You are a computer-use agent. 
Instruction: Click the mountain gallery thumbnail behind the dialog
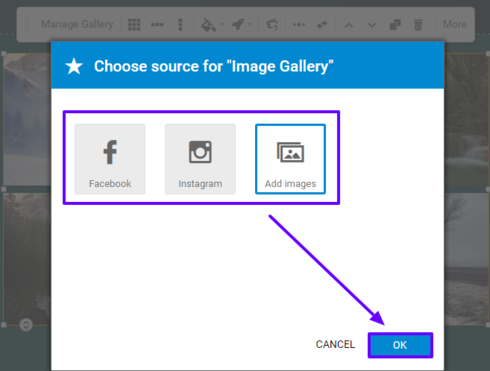tap(27, 119)
